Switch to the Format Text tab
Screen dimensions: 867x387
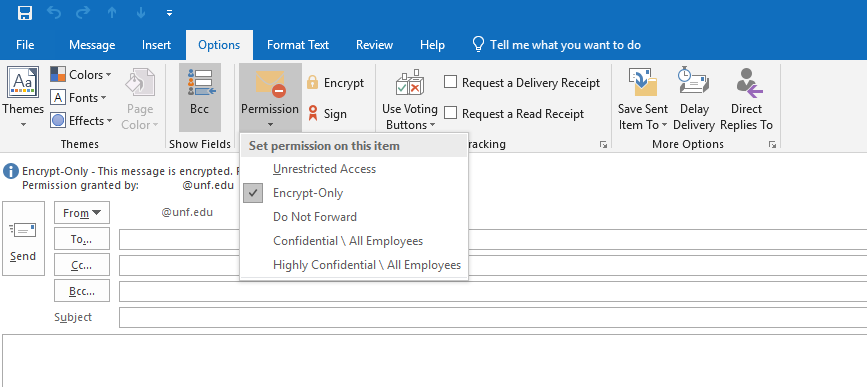pyautogui.click(x=297, y=45)
